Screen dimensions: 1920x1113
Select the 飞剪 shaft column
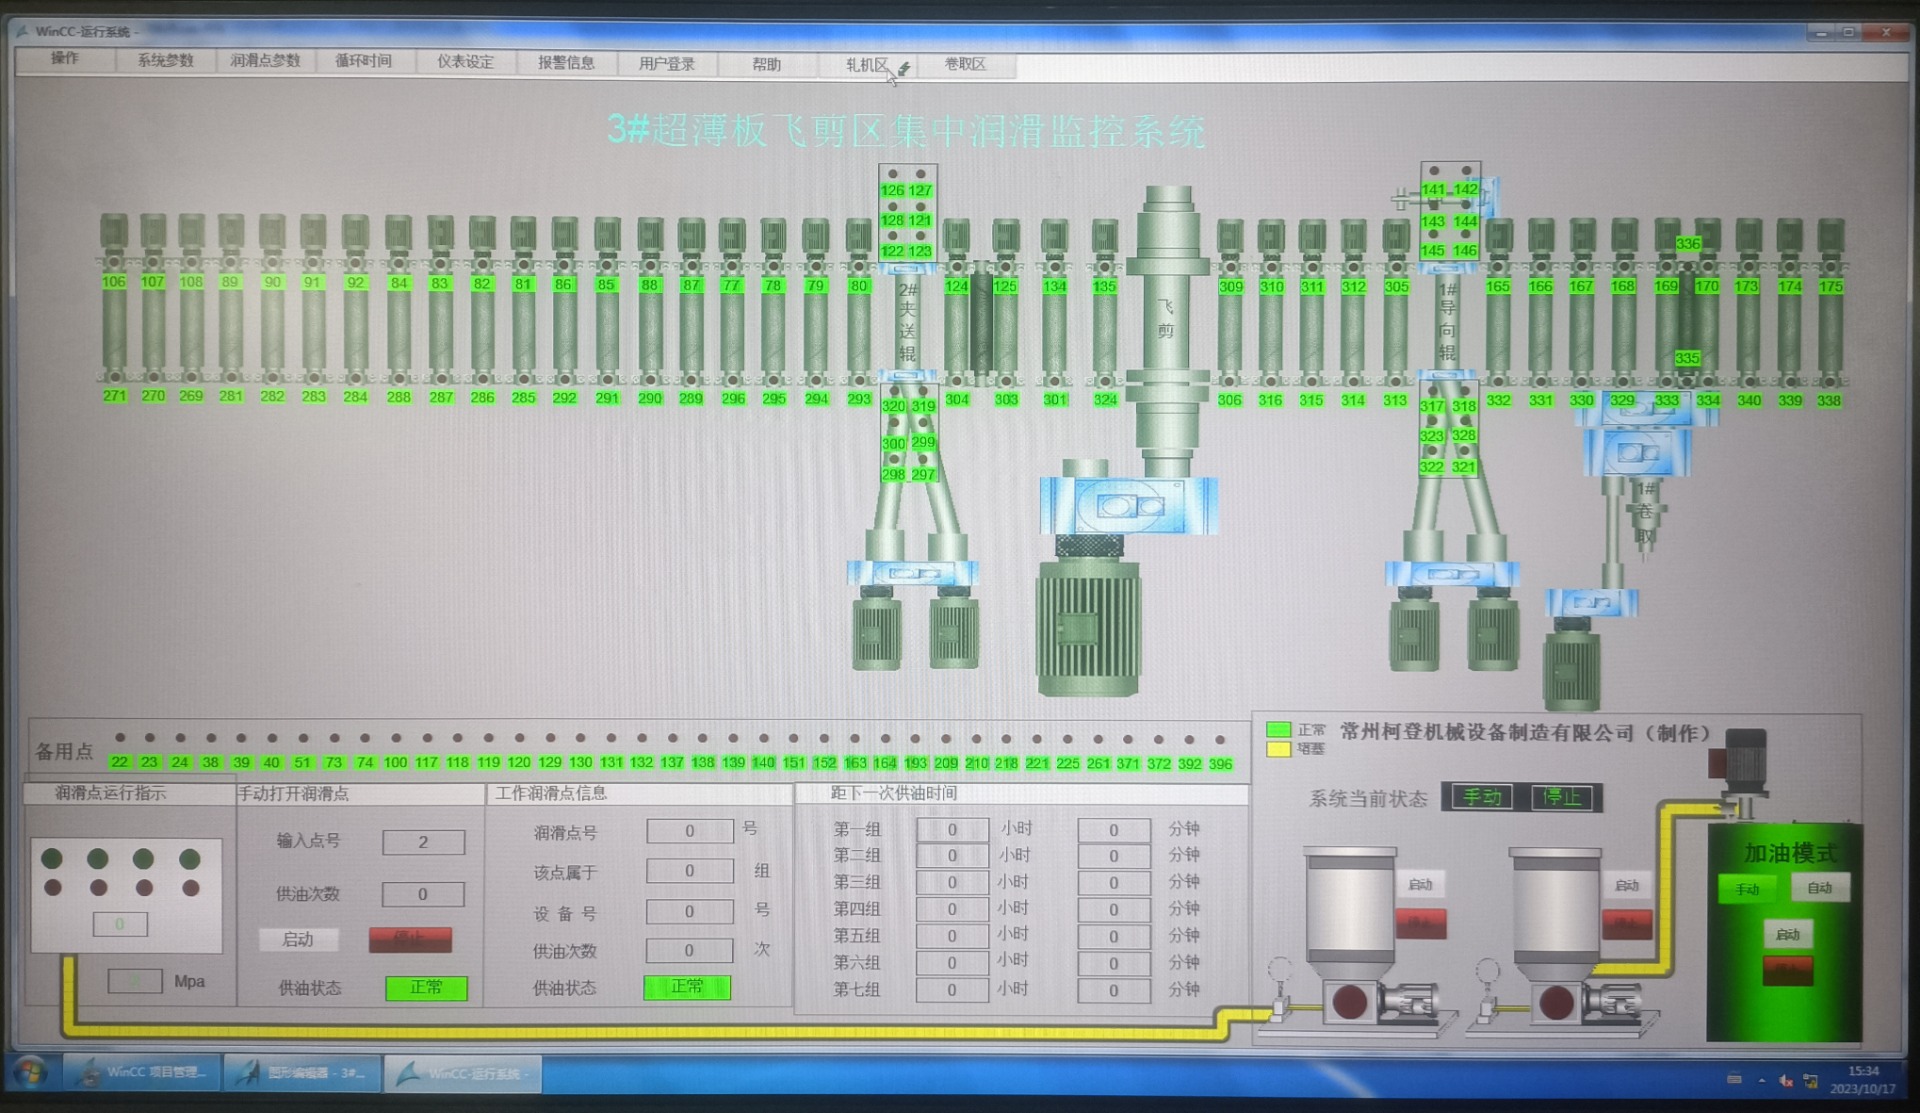(x=1166, y=330)
